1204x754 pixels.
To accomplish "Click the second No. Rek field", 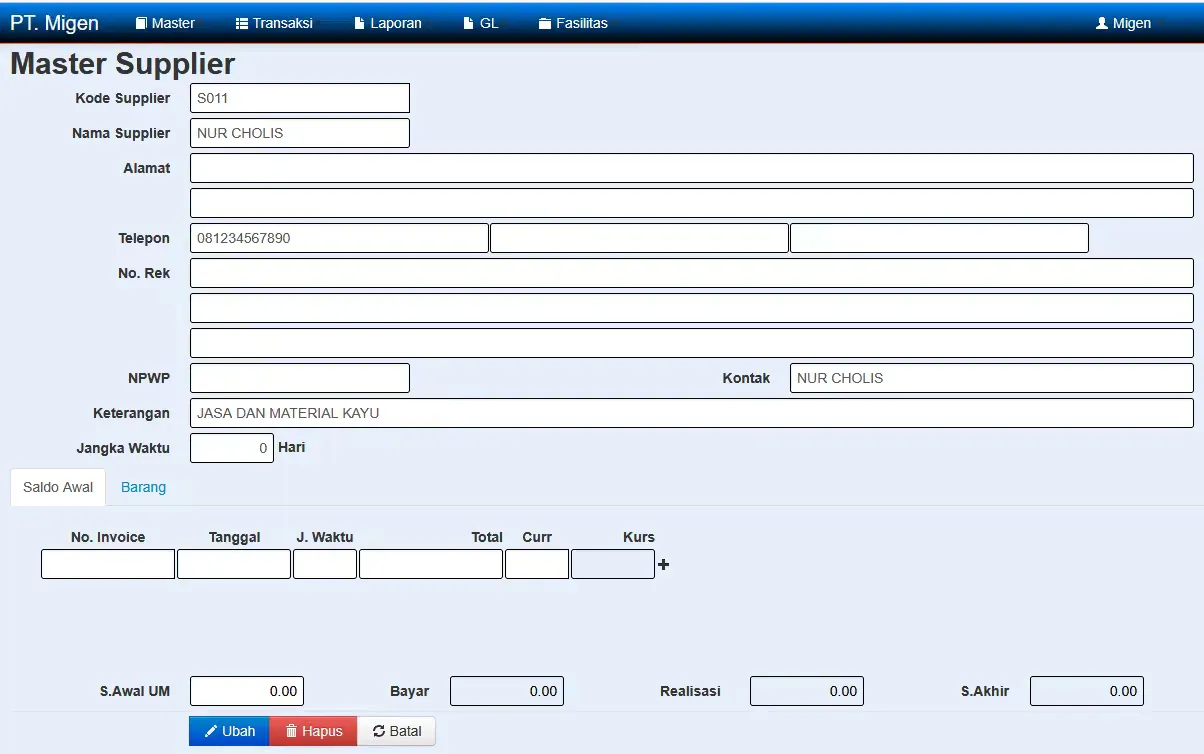I will (692, 308).
